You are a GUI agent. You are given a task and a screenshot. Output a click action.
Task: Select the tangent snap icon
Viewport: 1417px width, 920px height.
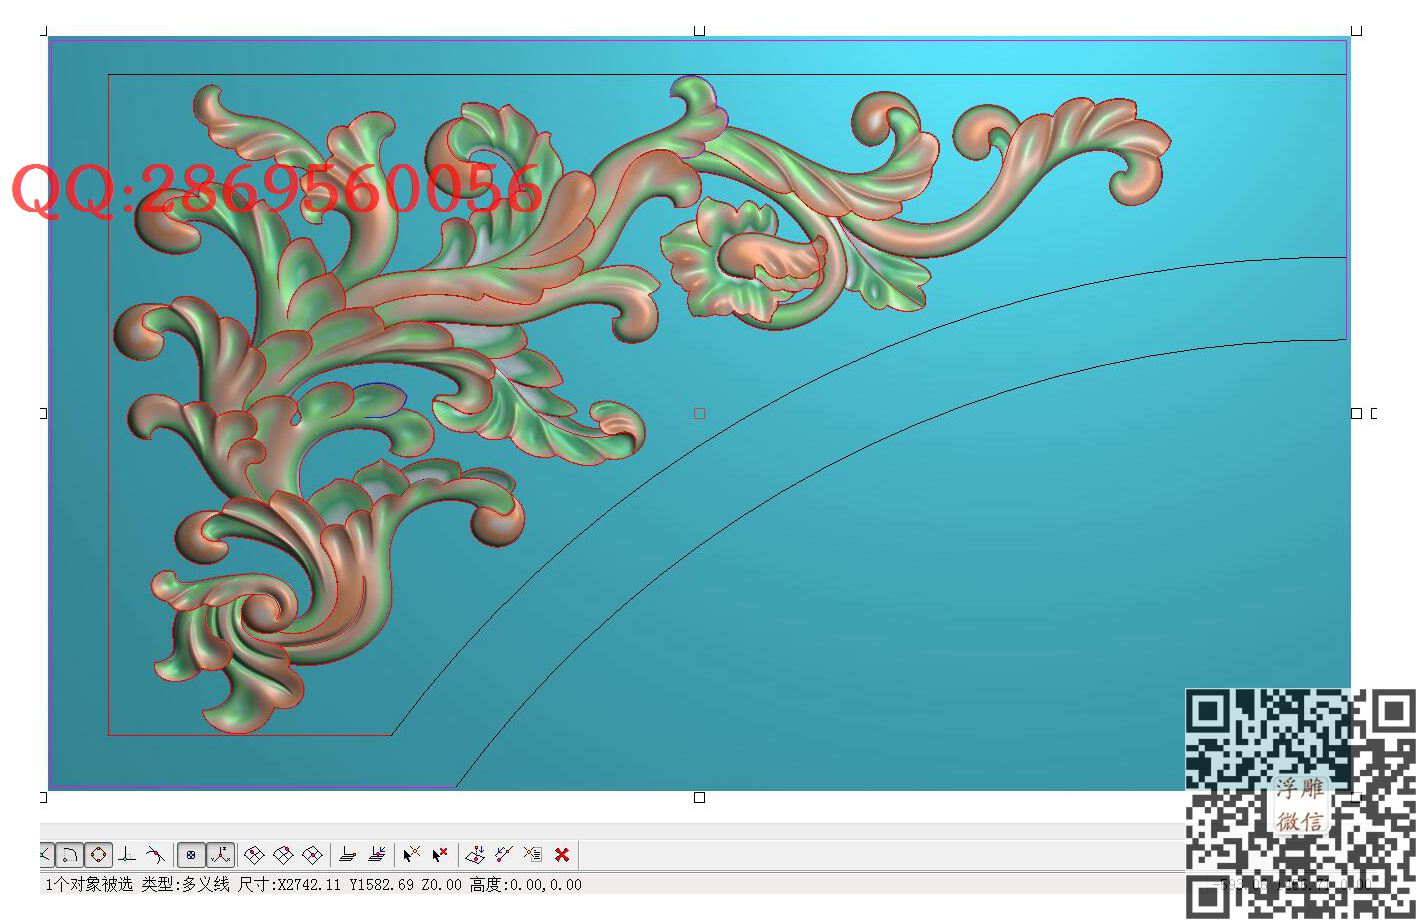(x=155, y=855)
